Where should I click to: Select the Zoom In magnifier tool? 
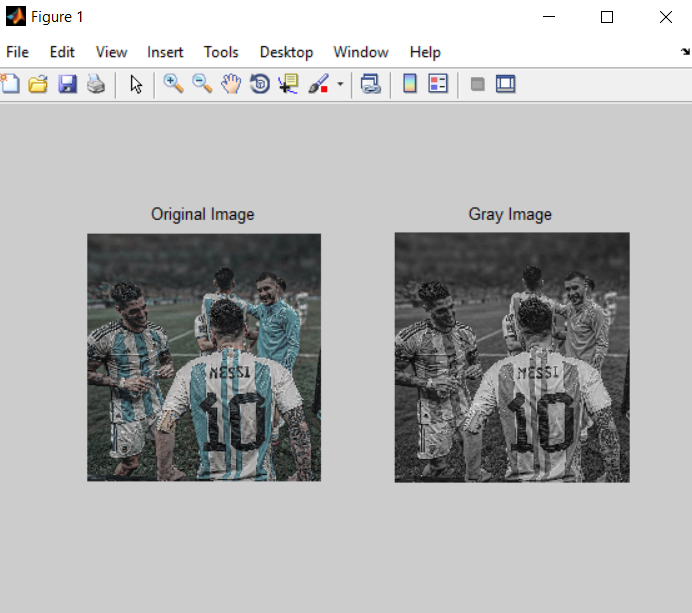(x=173, y=85)
